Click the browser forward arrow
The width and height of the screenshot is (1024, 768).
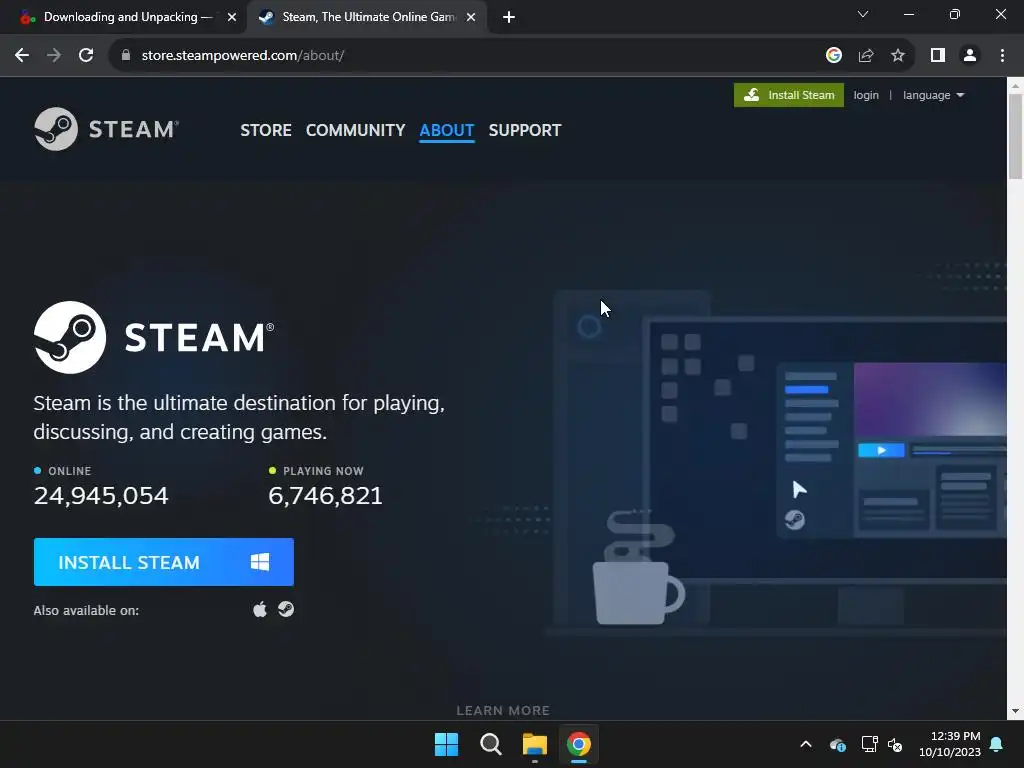(x=54, y=56)
